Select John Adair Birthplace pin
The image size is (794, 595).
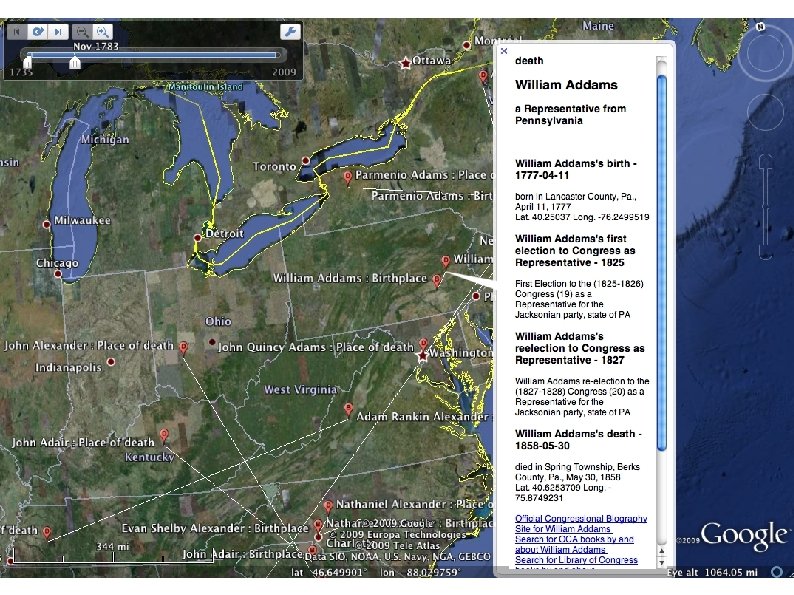[312, 551]
